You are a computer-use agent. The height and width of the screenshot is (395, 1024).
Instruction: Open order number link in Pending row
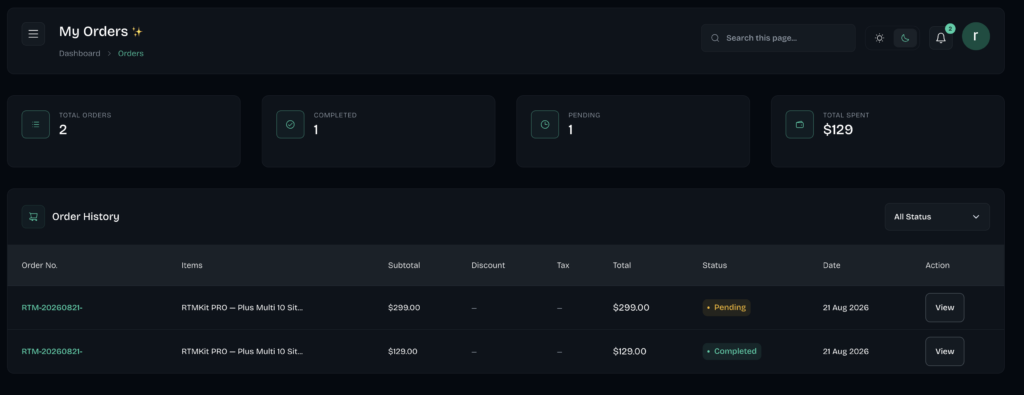click(x=52, y=308)
